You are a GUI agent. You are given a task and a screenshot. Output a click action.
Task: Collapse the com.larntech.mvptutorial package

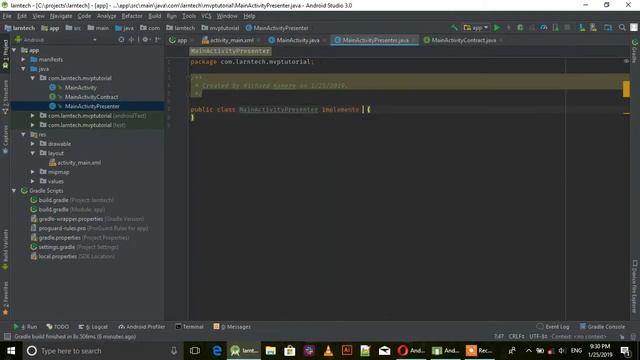33,78
